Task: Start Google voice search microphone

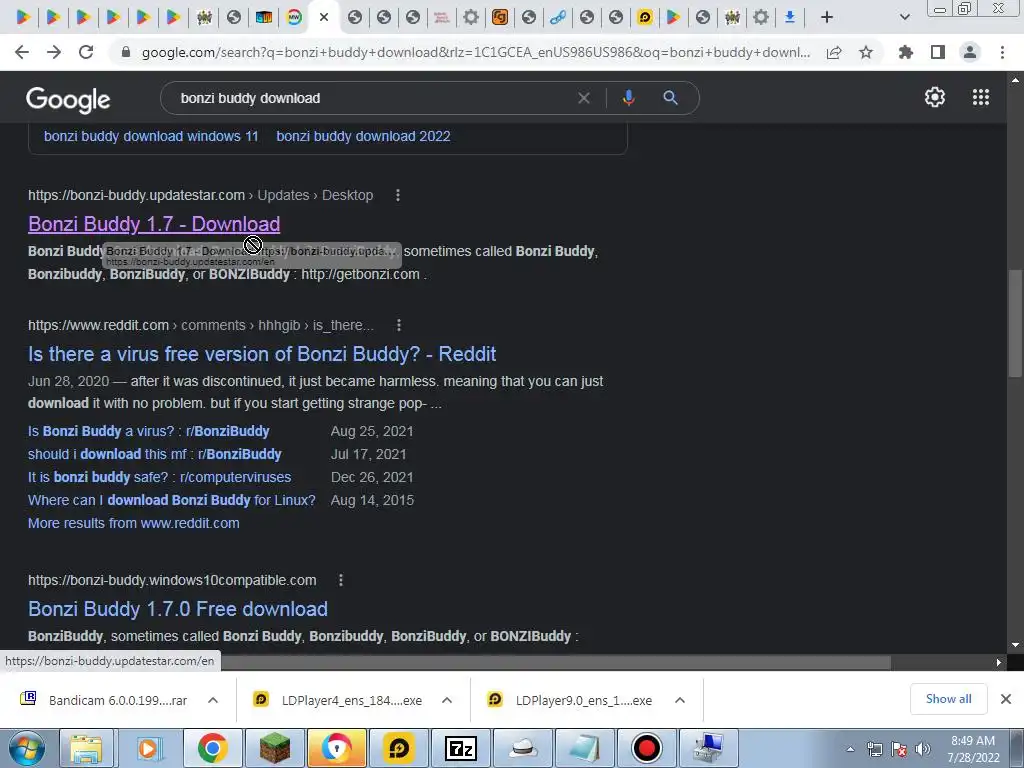Action: point(628,98)
